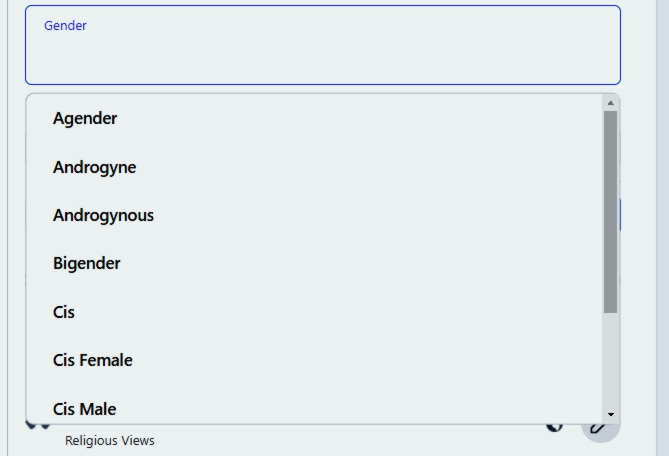Pick Androgynous in the dropdown

tap(103, 215)
